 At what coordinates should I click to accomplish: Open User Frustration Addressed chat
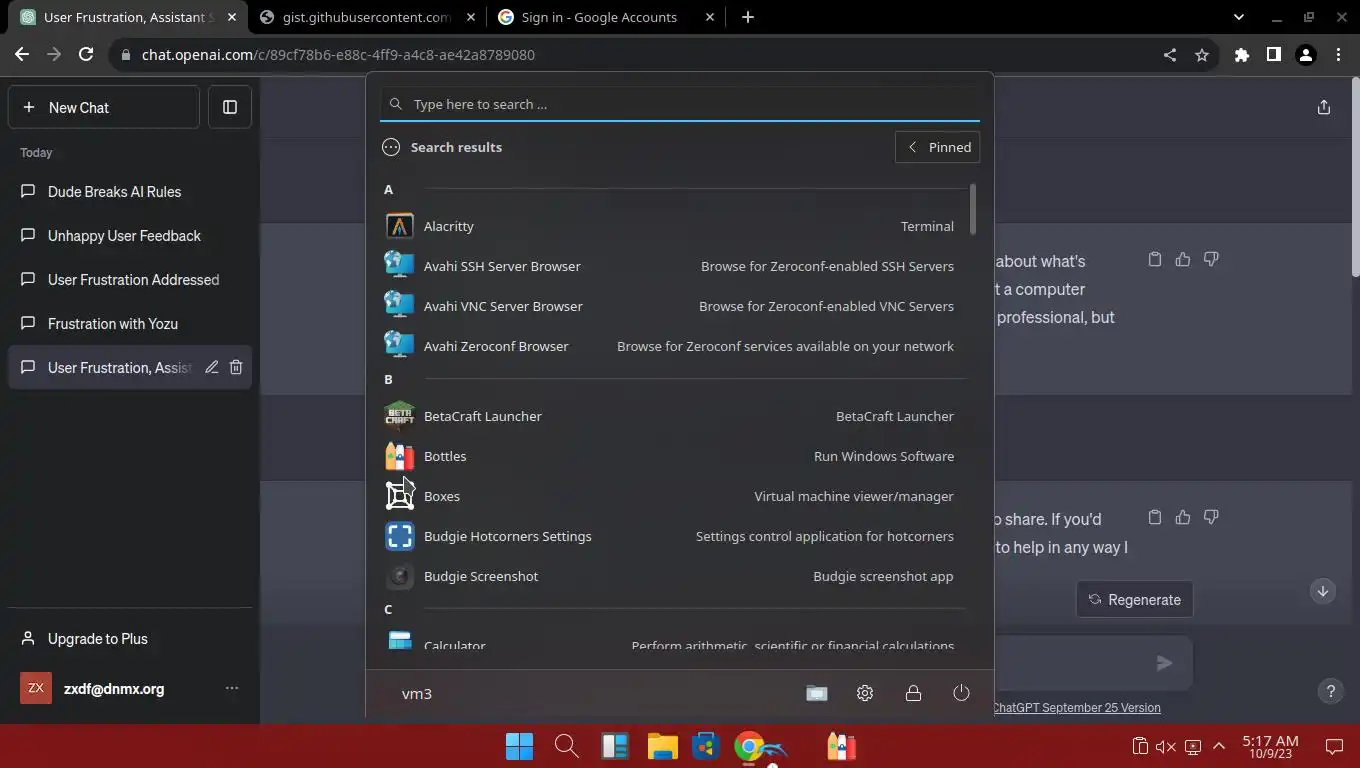[x=130, y=279]
